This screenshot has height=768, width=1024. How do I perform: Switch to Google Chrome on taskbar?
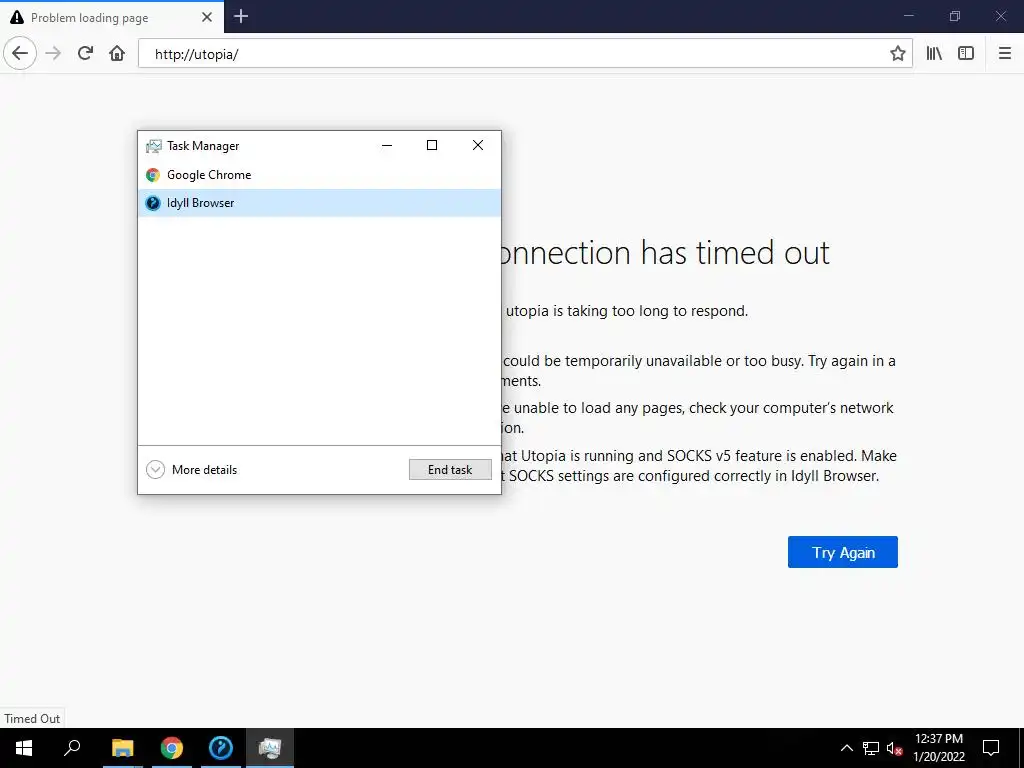point(172,748)
